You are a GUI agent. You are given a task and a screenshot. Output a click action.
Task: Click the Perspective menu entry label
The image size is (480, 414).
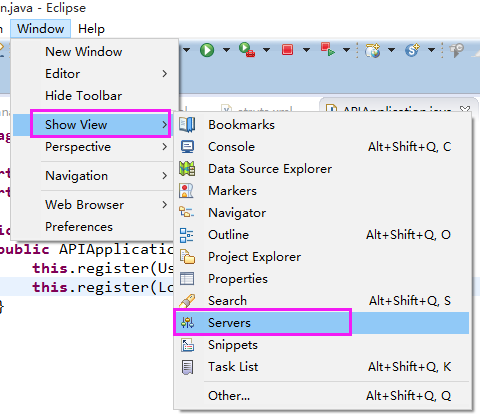78,147
